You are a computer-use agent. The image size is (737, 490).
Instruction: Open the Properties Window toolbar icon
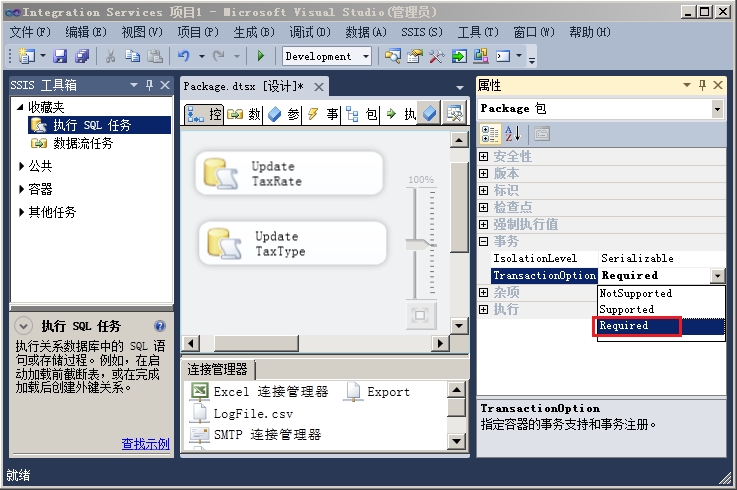(415, 56)
